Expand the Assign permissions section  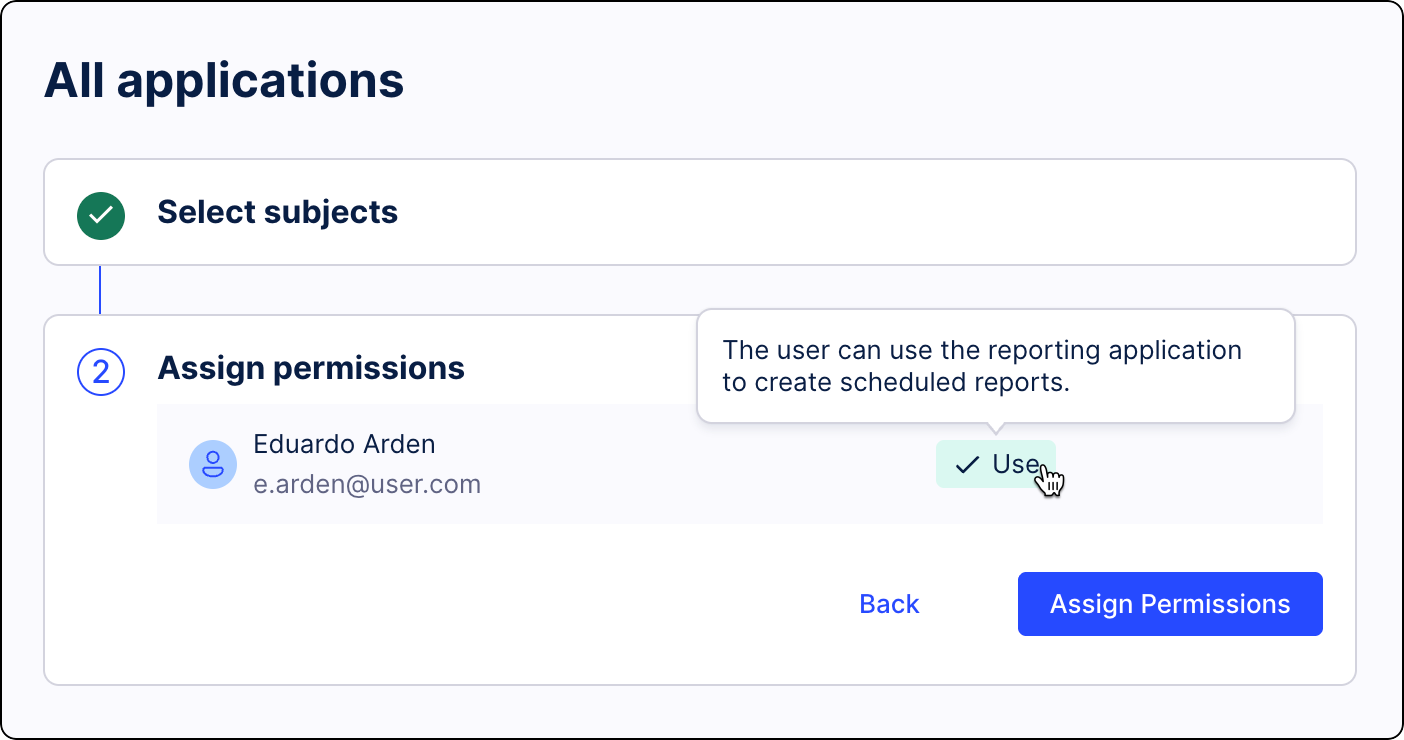point(310,368)
